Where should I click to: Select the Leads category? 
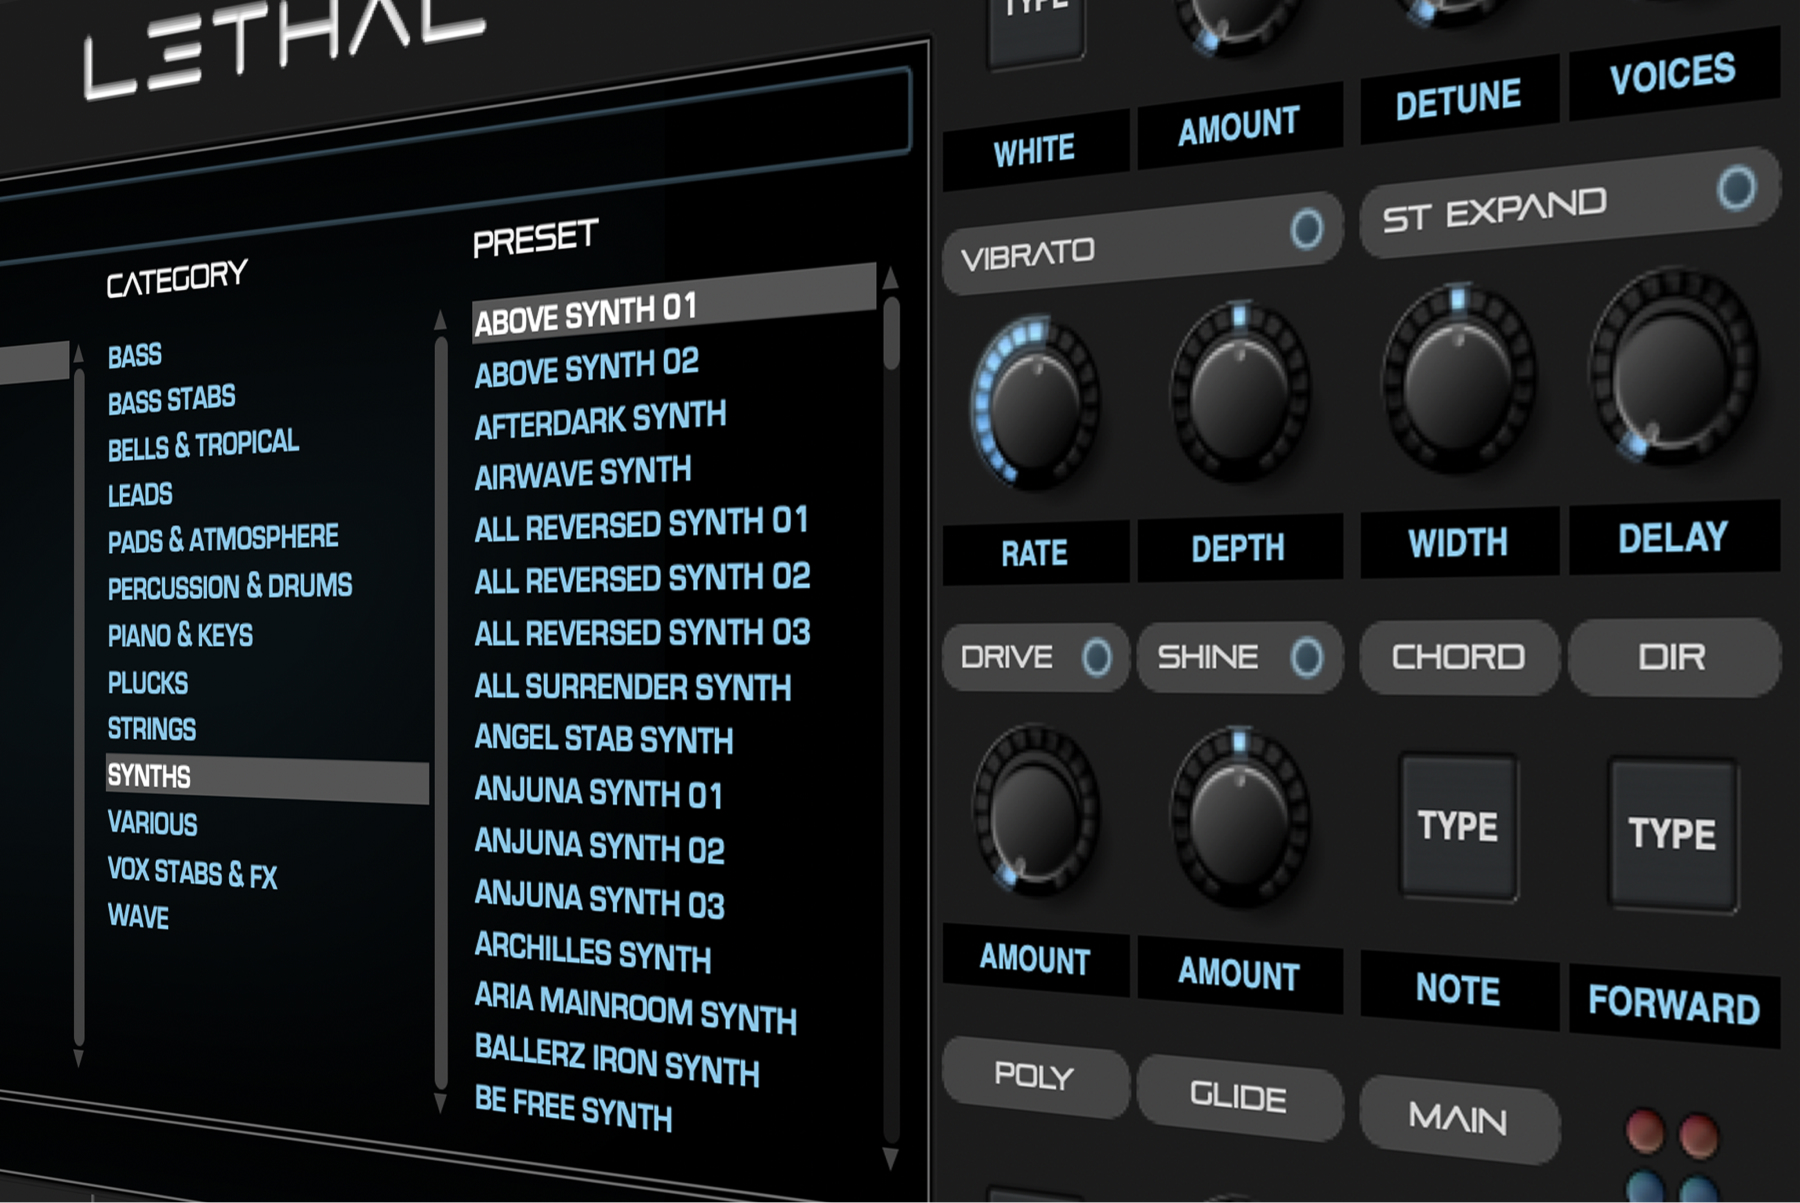(x=140, y=495)
